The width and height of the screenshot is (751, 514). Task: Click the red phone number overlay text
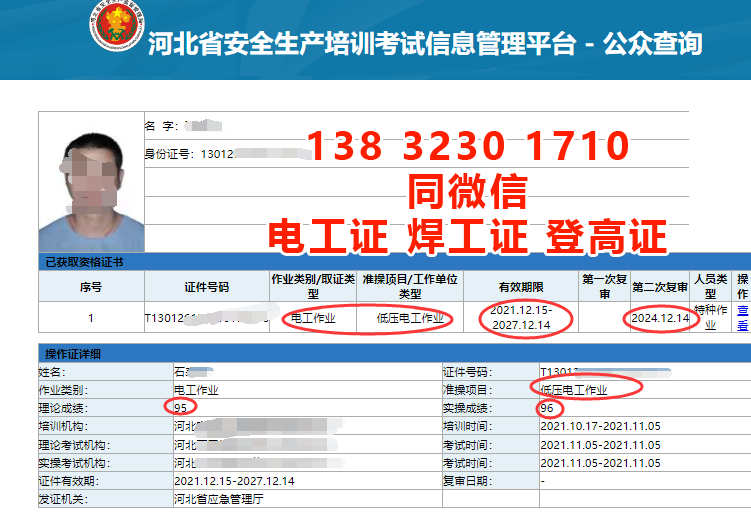click(467, 147)
